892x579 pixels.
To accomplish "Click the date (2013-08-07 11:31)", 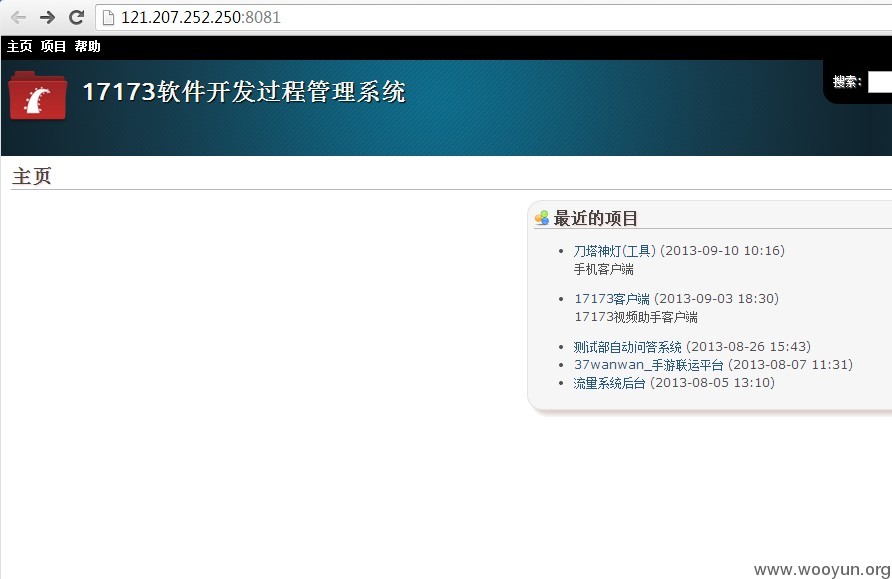I will click(x=790, y=365).
